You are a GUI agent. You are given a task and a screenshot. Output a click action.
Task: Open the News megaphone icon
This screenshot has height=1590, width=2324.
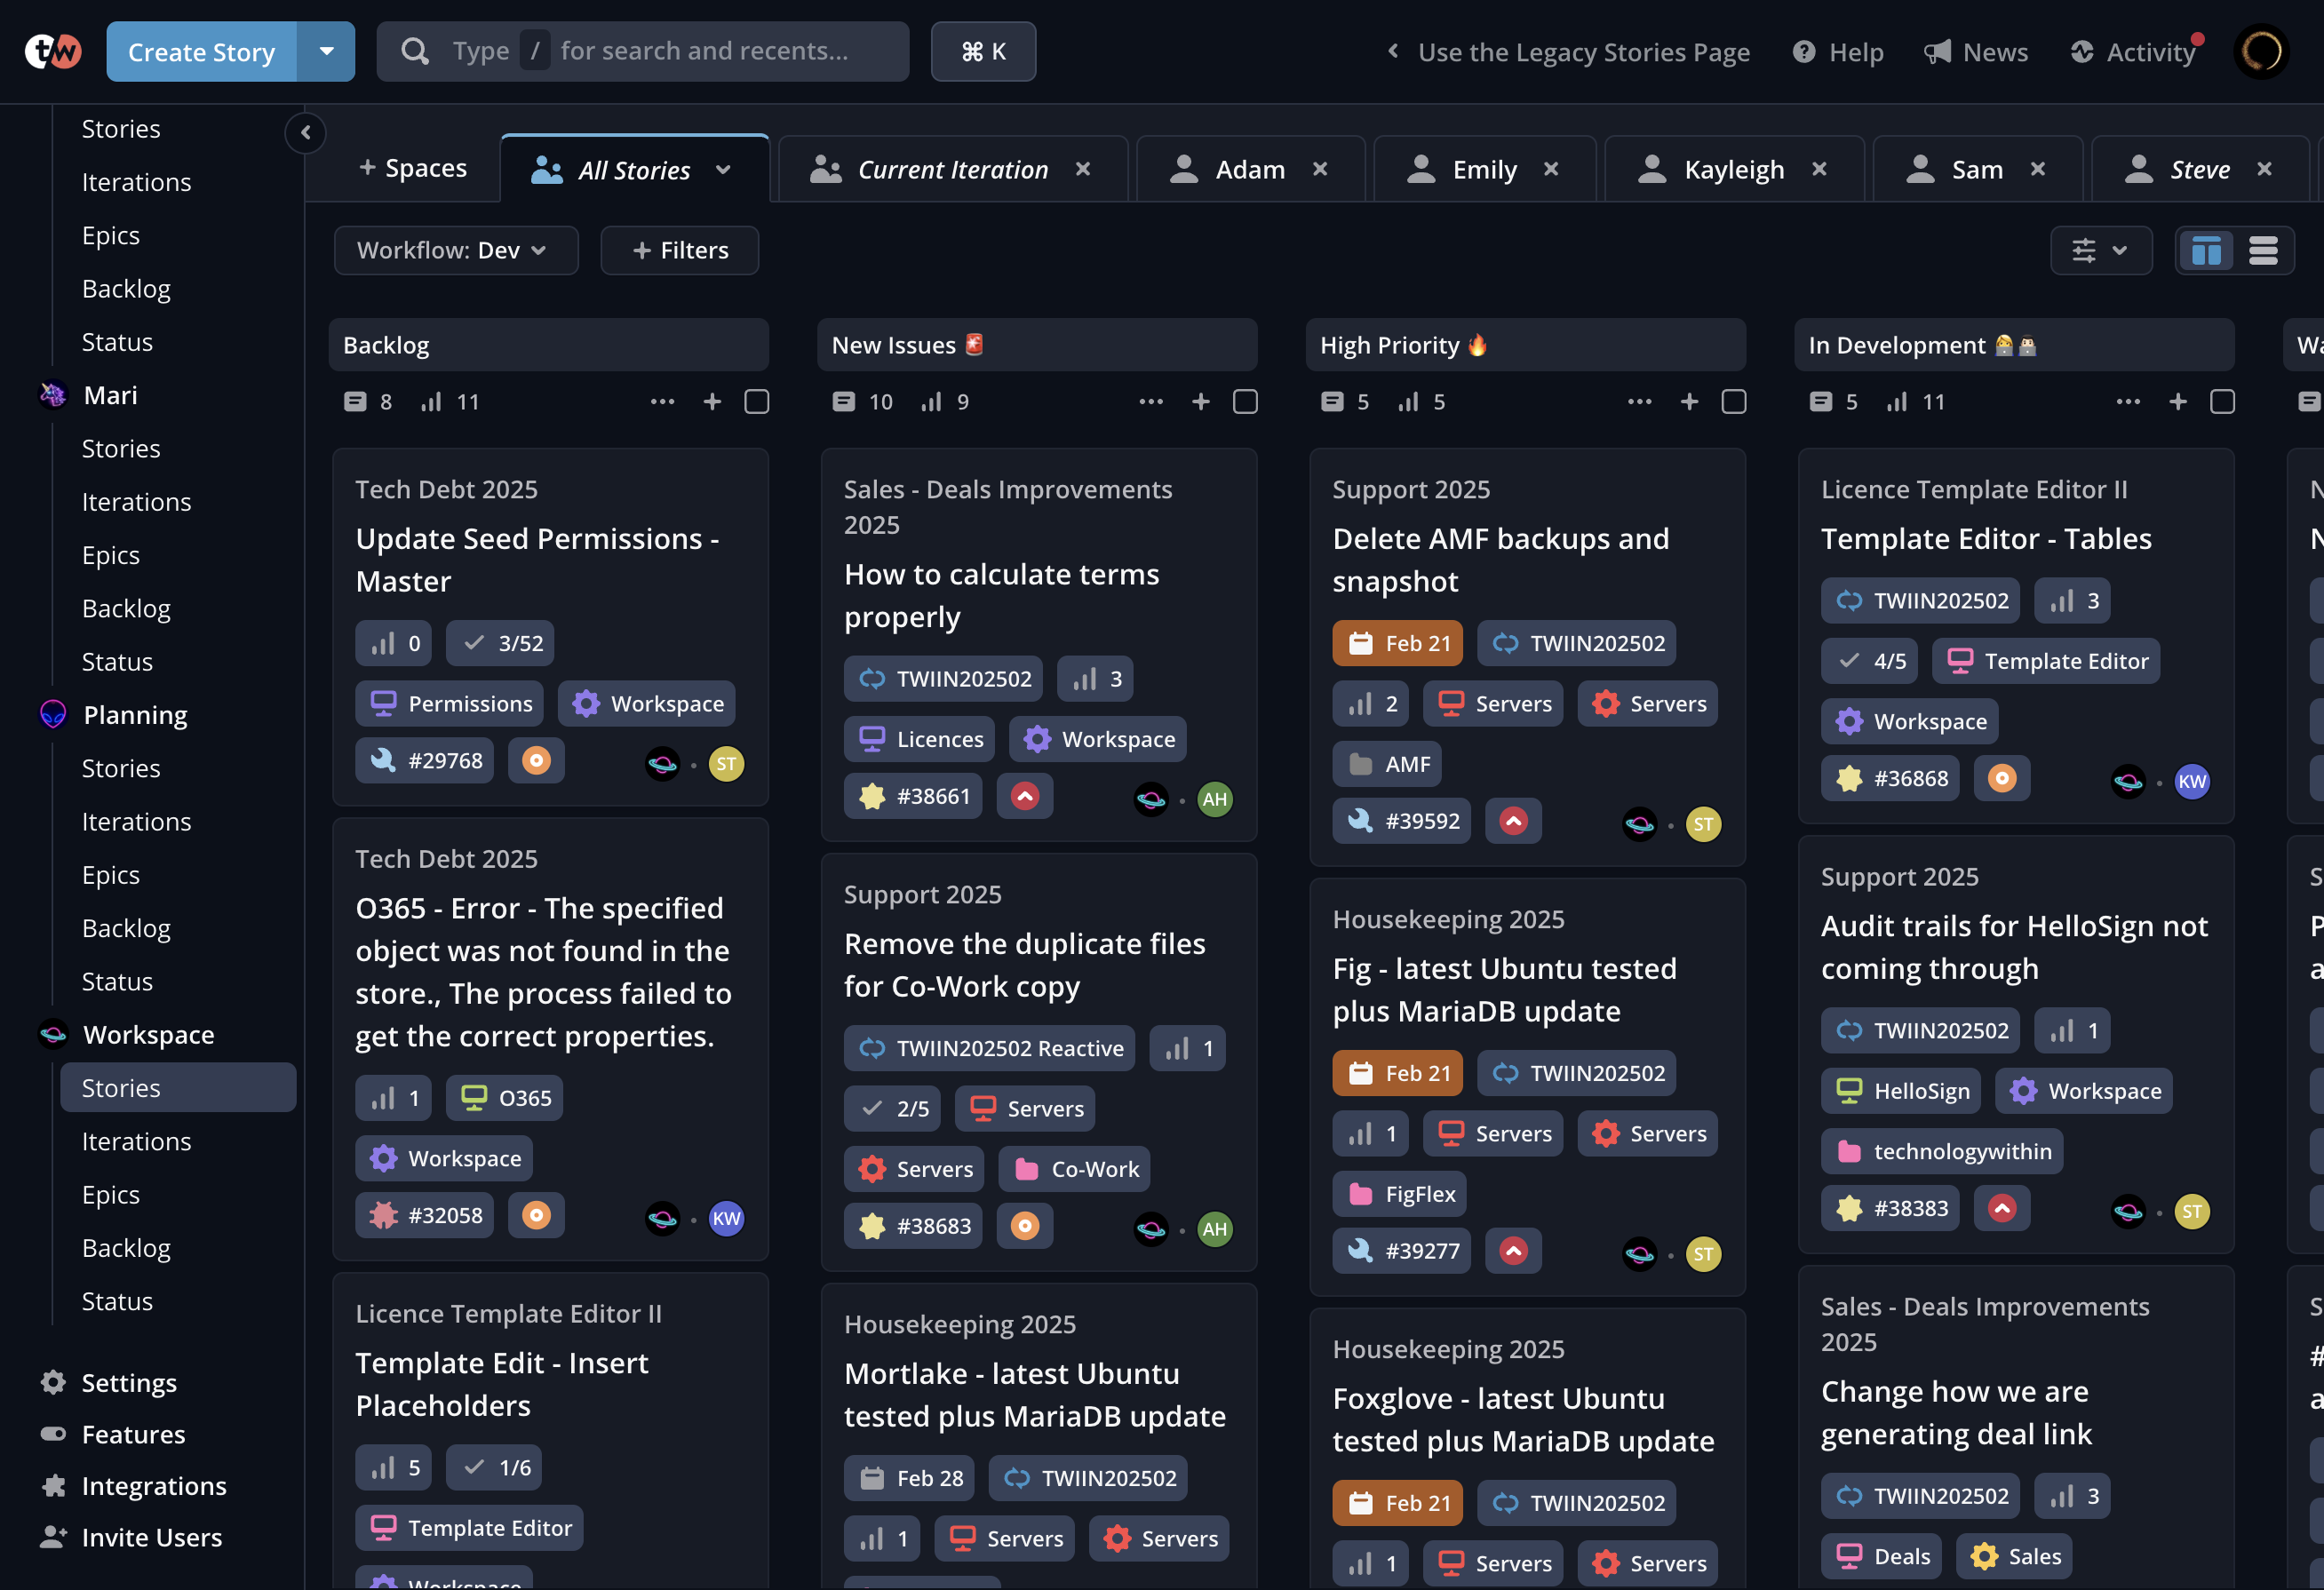click(x=1937, y=52)
